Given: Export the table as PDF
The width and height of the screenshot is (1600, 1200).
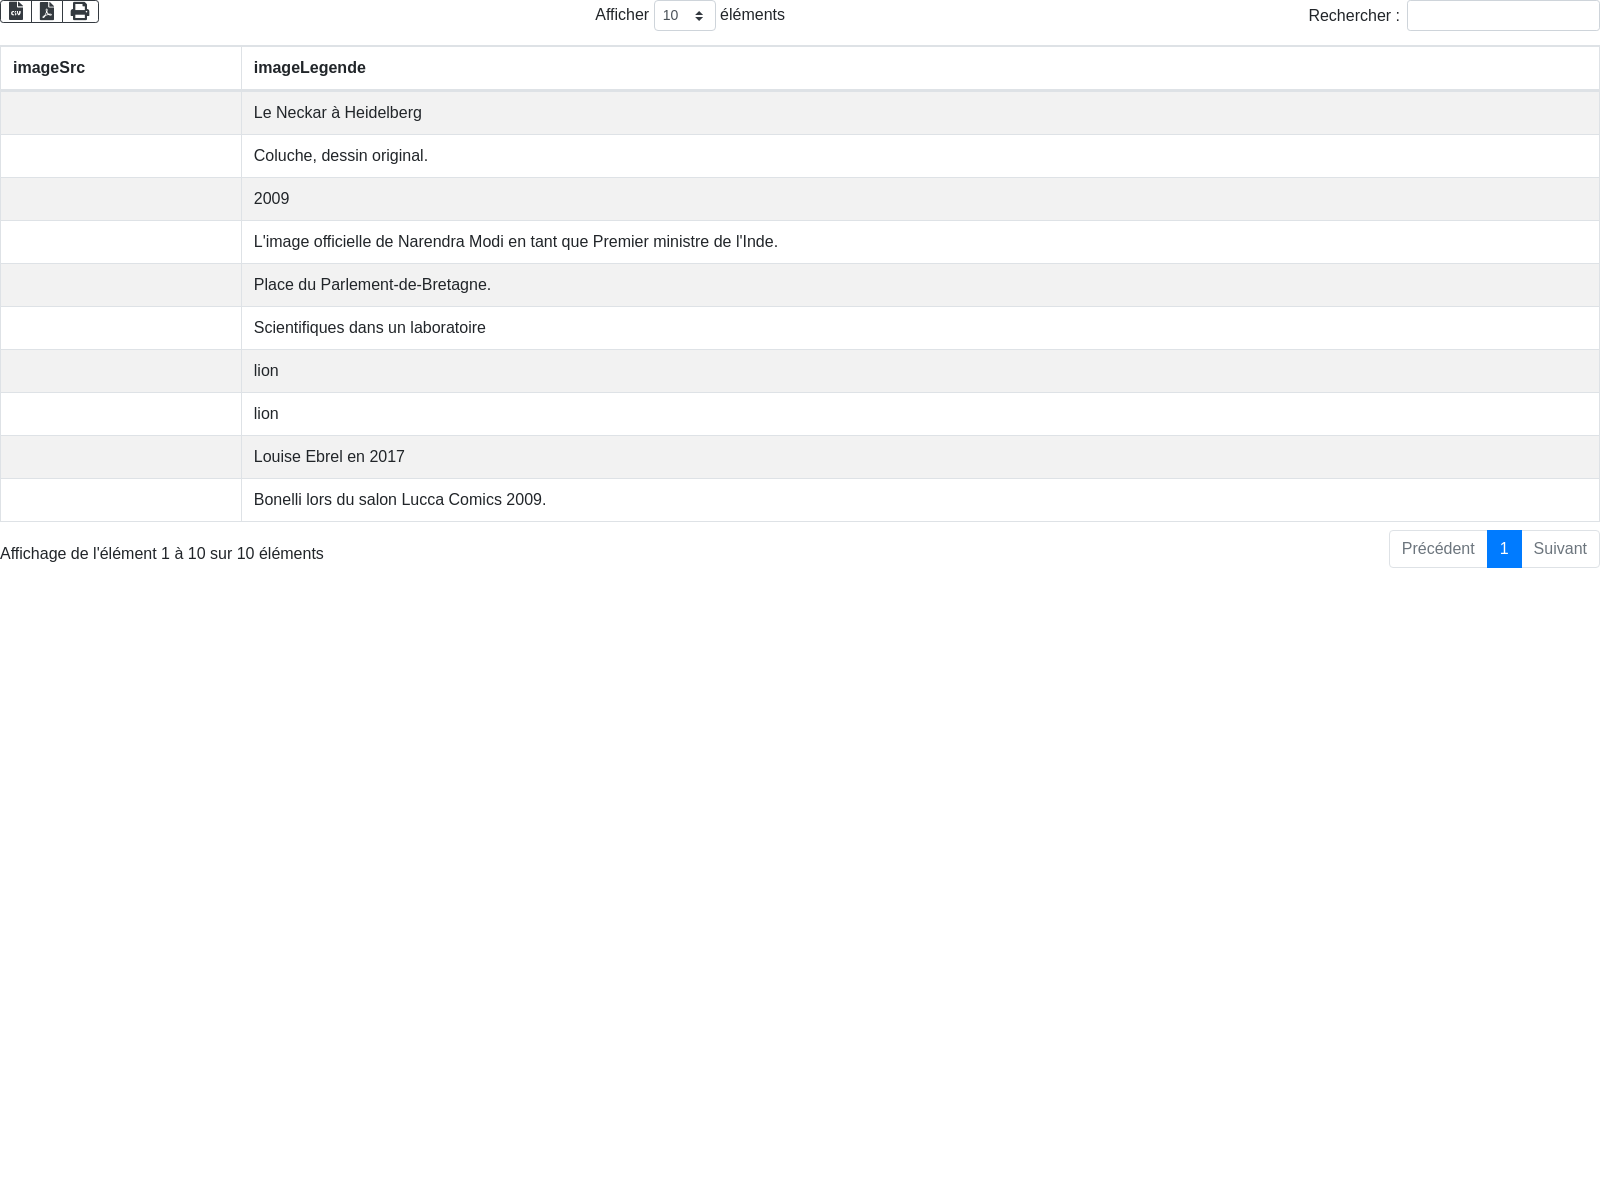Looking at the screenshot, I should pos(47,11).
